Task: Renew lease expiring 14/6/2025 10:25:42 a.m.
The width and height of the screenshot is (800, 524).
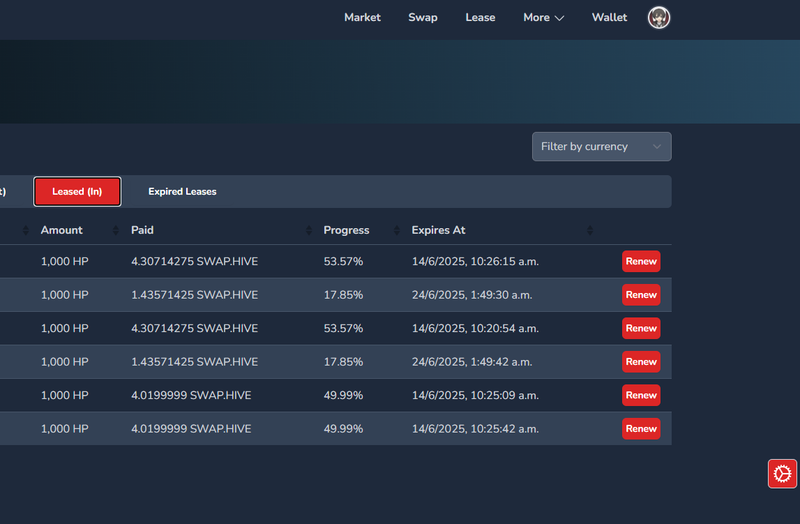Action: click(641, 429)
